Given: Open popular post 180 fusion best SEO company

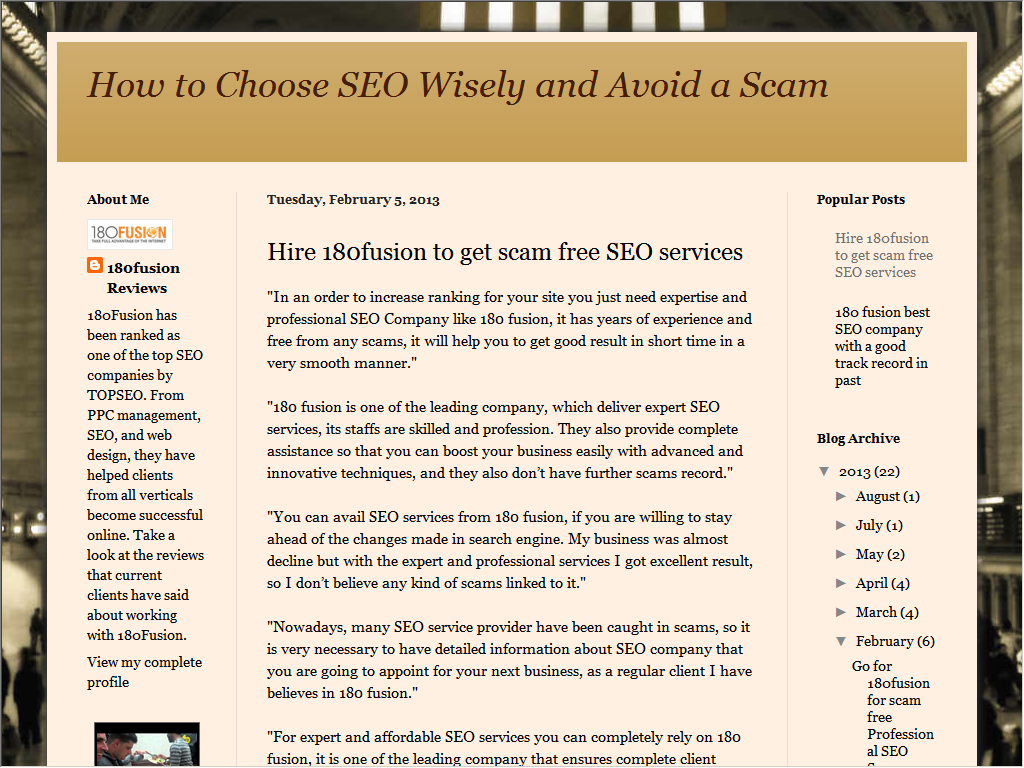Looking at the screenshot, I should (x=882, y=346).
